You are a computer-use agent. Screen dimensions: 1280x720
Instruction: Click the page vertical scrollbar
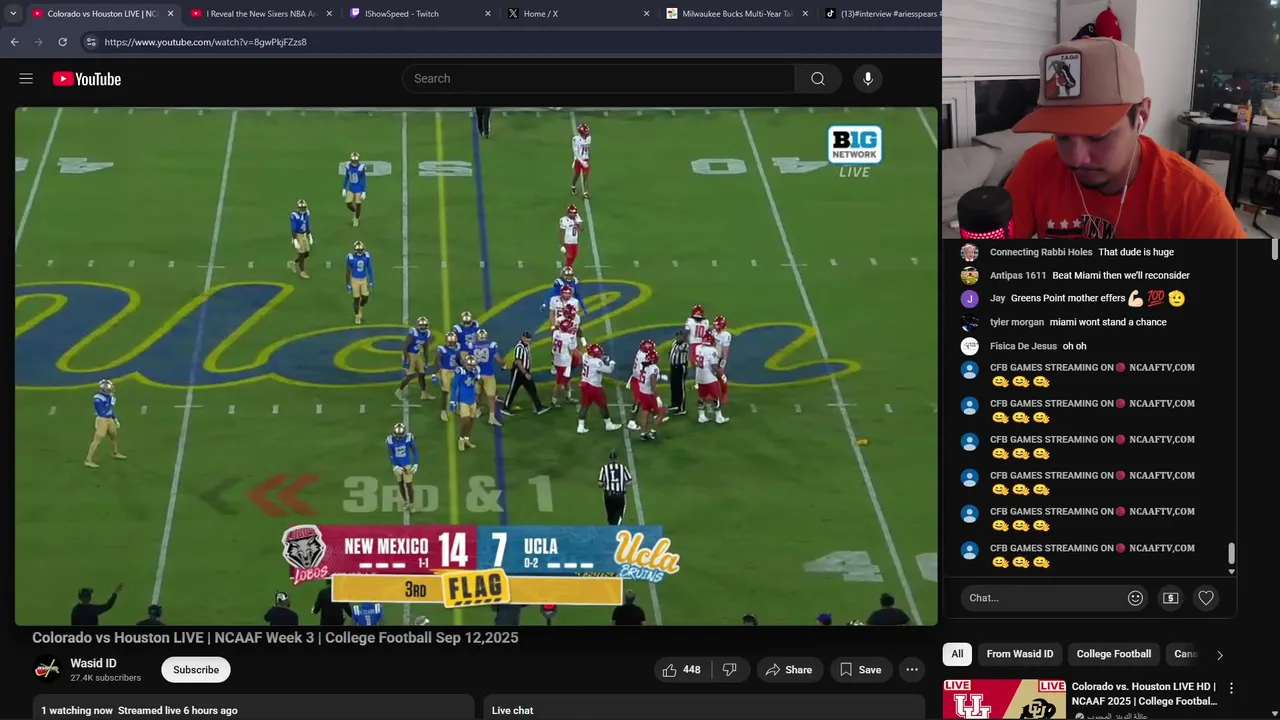point(1275,250)
